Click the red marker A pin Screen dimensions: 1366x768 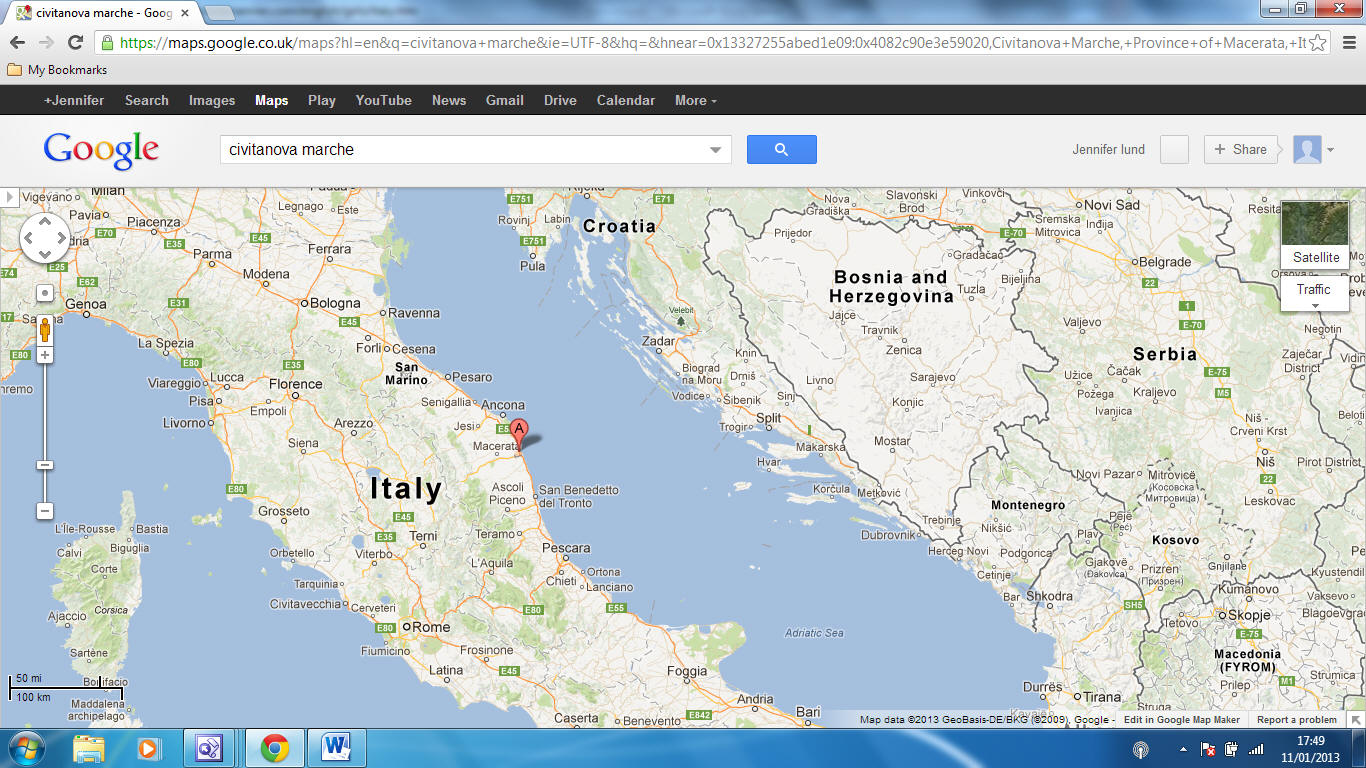518,434
